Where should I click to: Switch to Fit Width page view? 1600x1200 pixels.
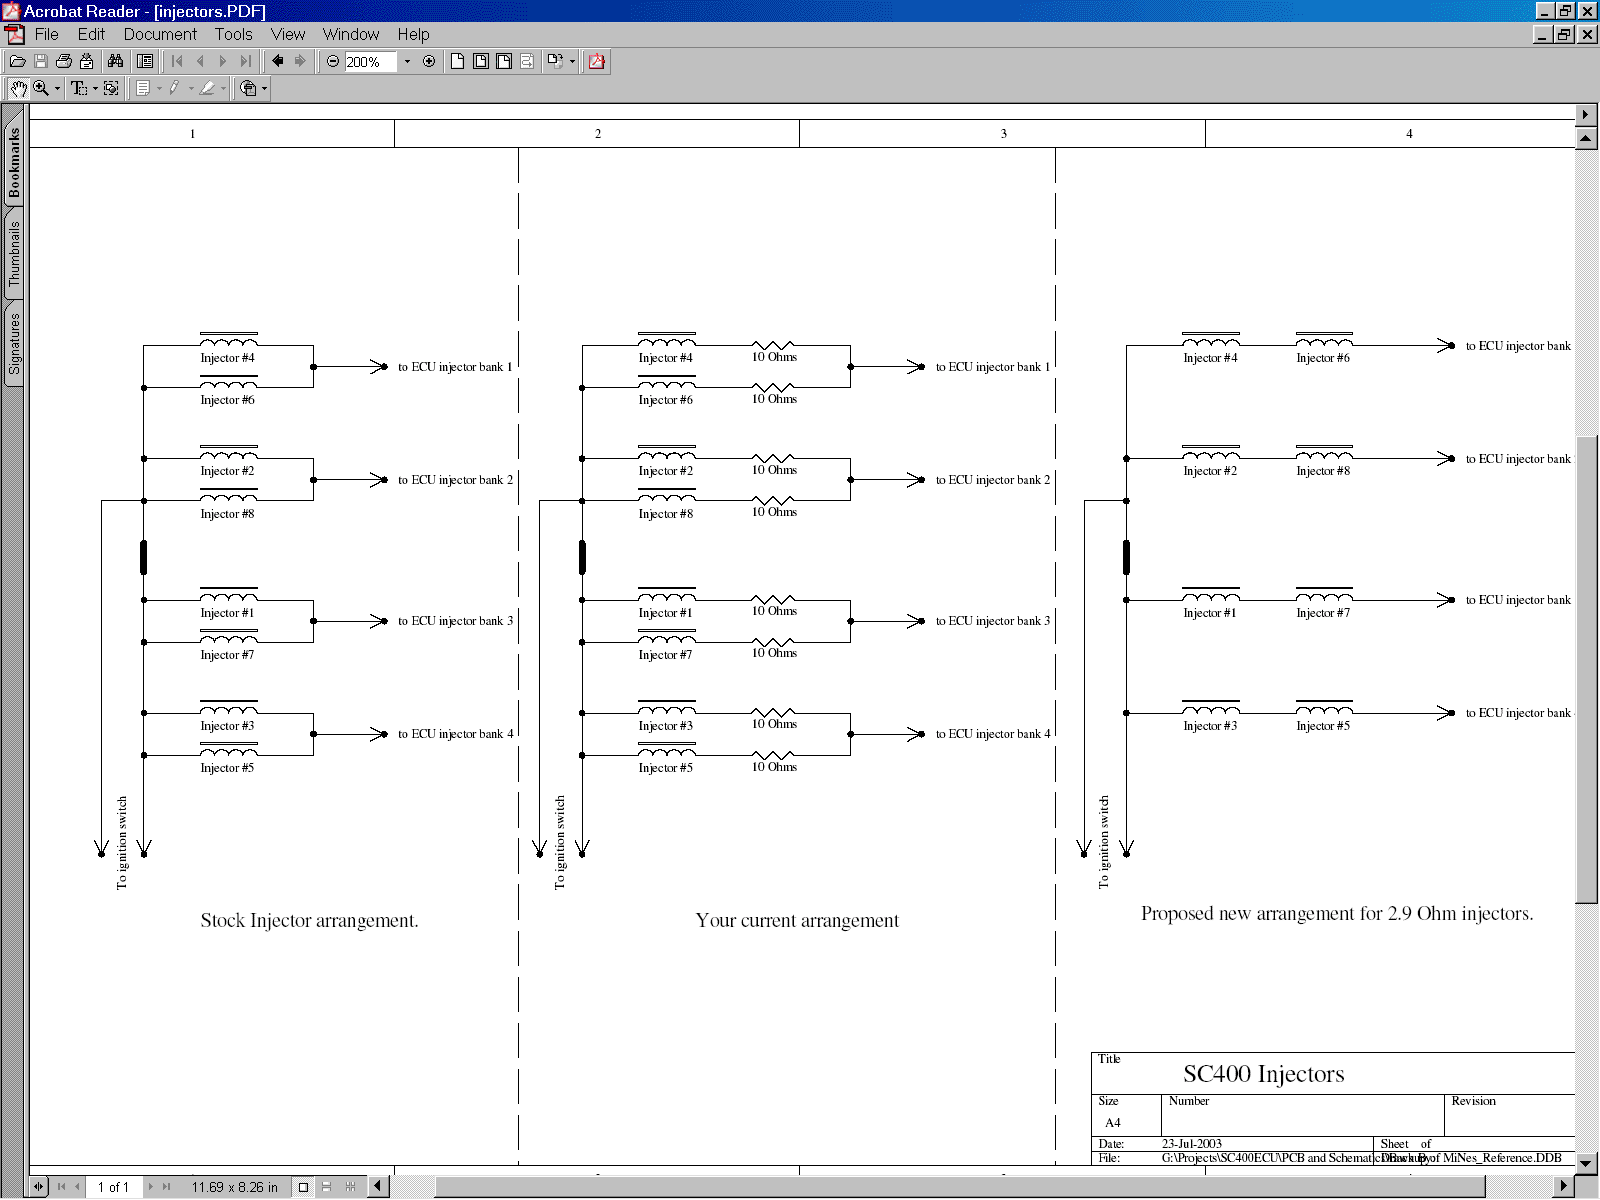coord(504,61)
